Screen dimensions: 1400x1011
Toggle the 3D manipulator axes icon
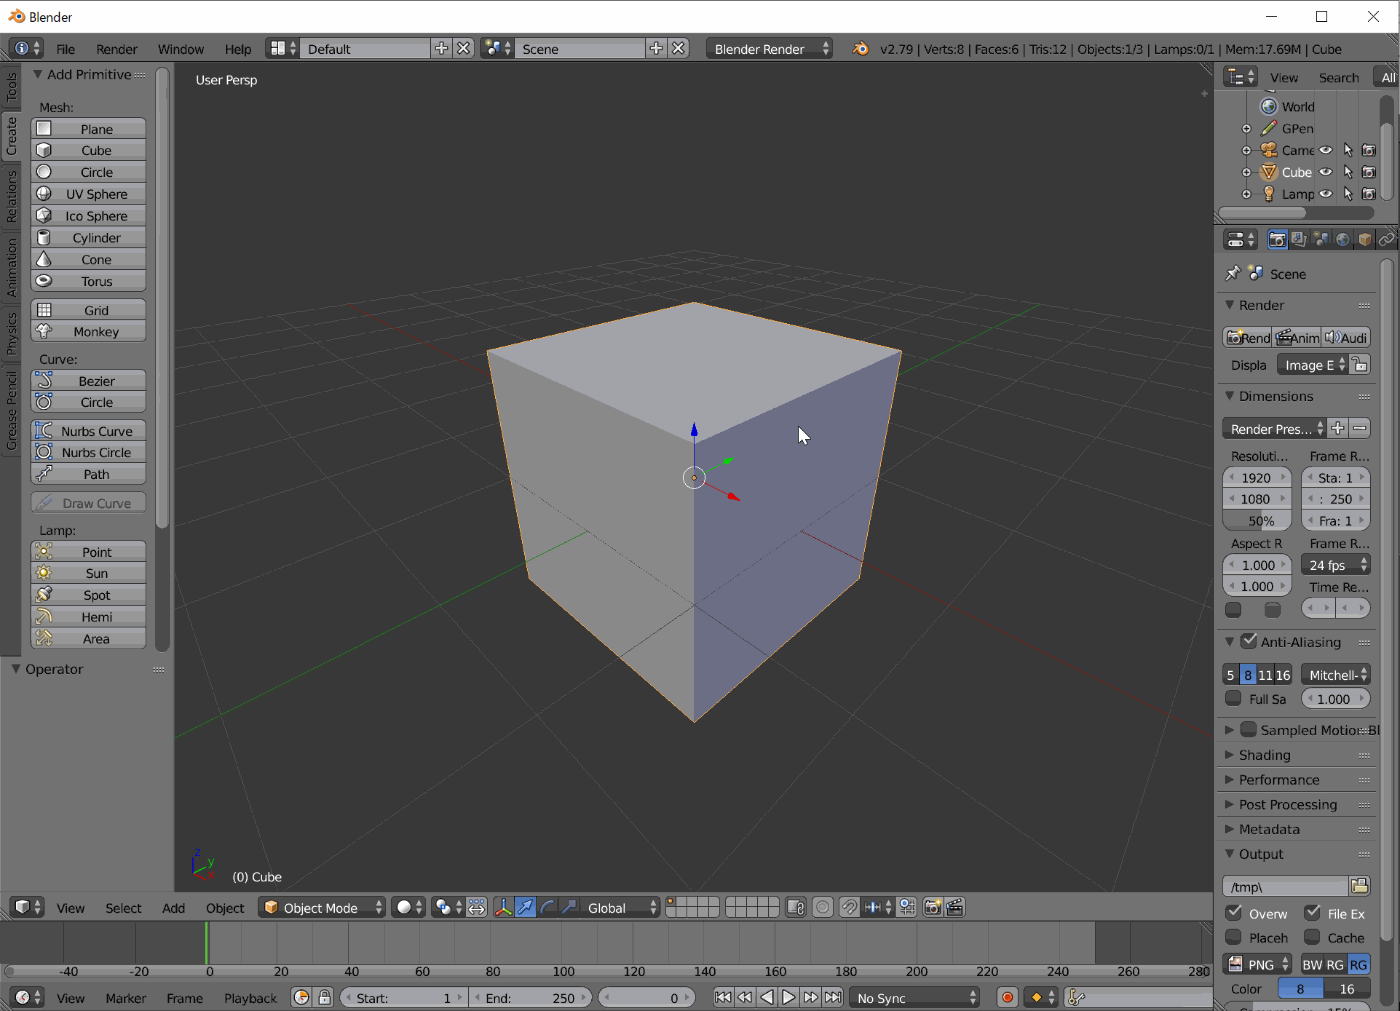pos(503,907)
